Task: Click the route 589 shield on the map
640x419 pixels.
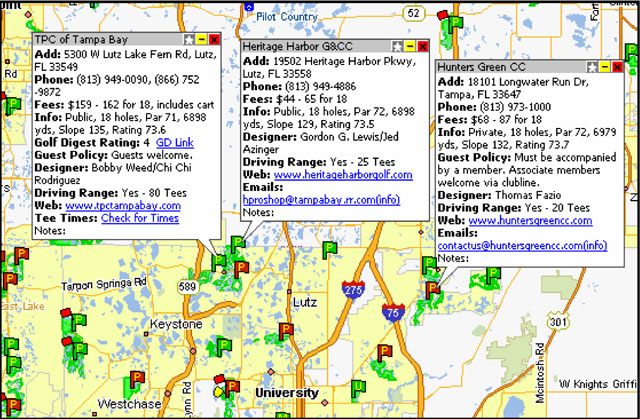Action: point(187,286)
